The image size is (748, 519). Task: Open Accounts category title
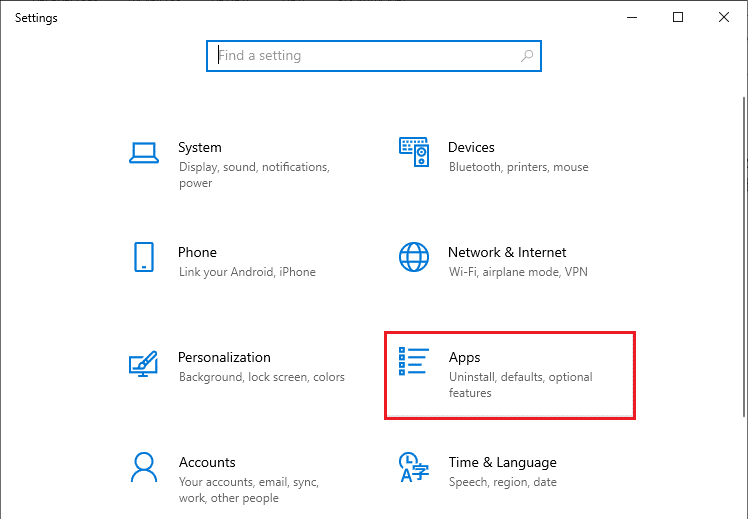(x=207, y=462)
